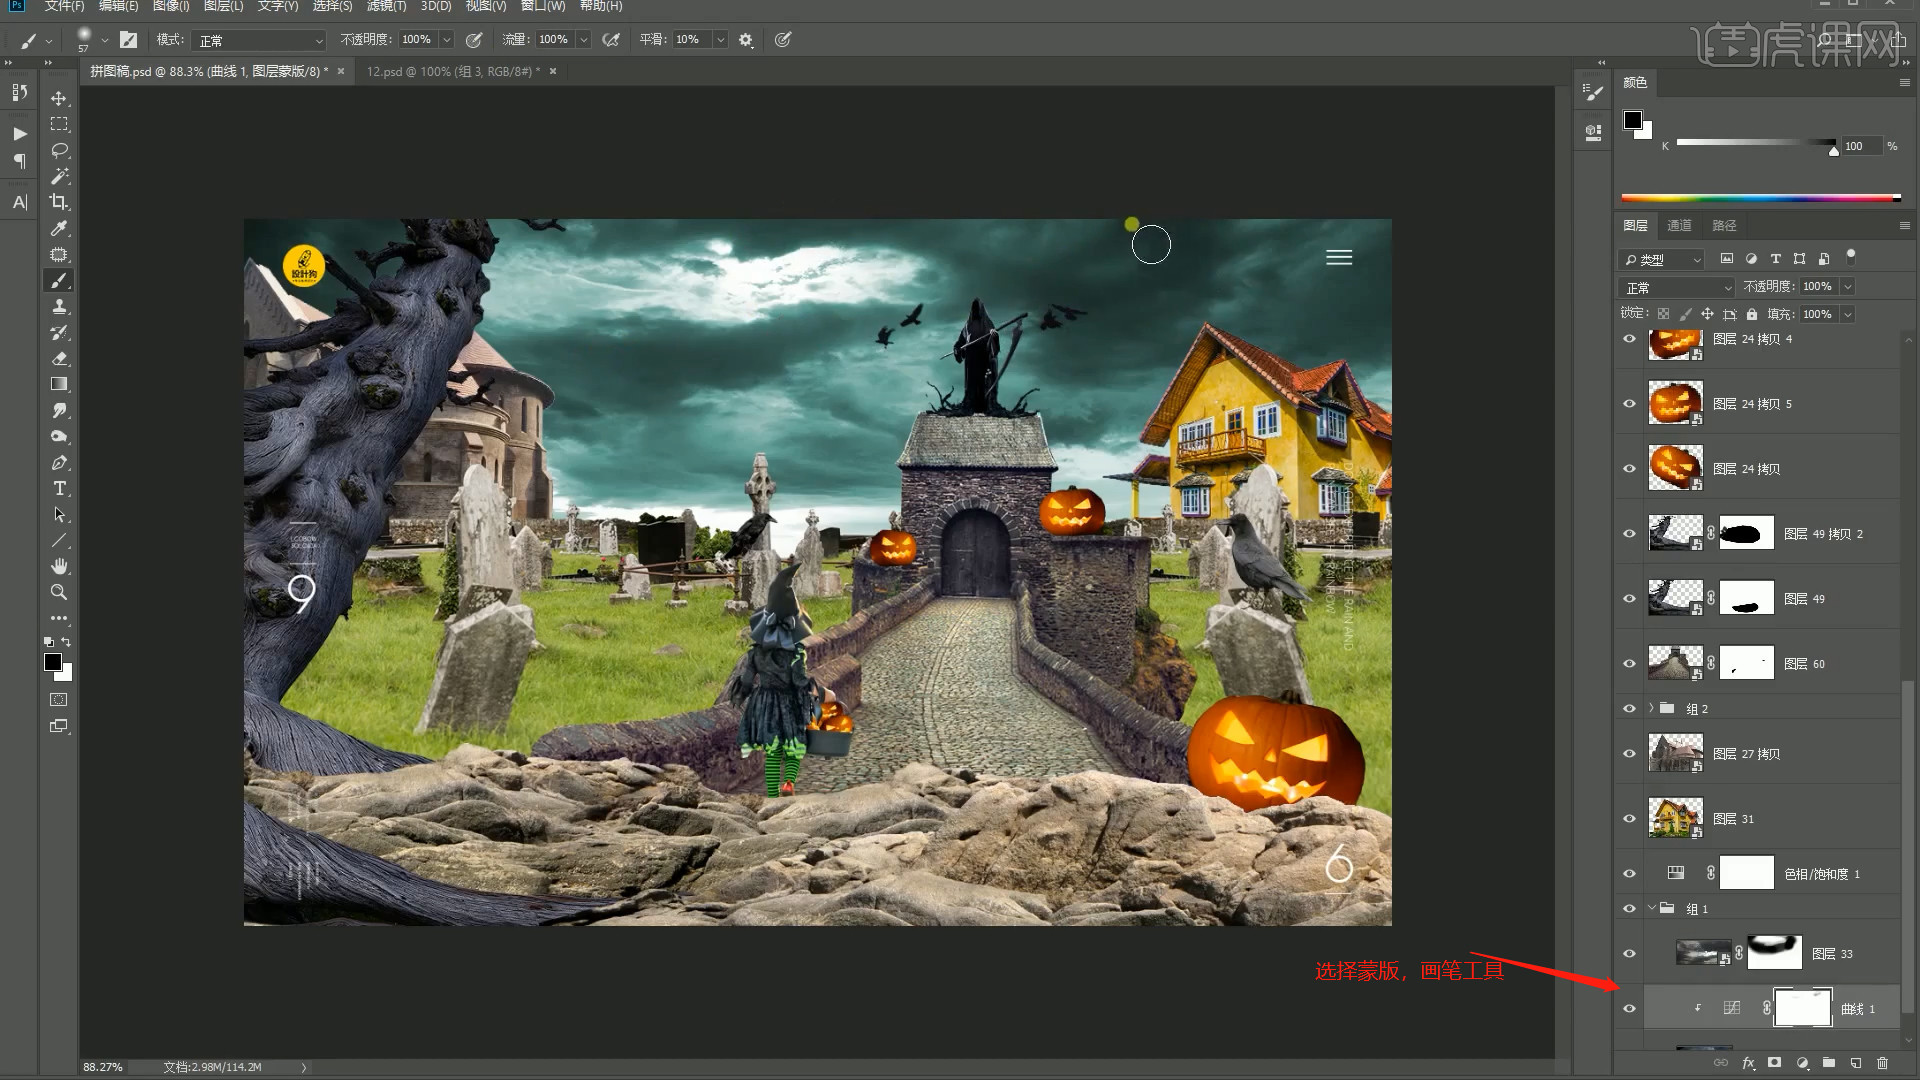This screenshot has width=1920, height=1080.
Task: Lock all with the padlock icon
Action: click(x=1752, y=314)
